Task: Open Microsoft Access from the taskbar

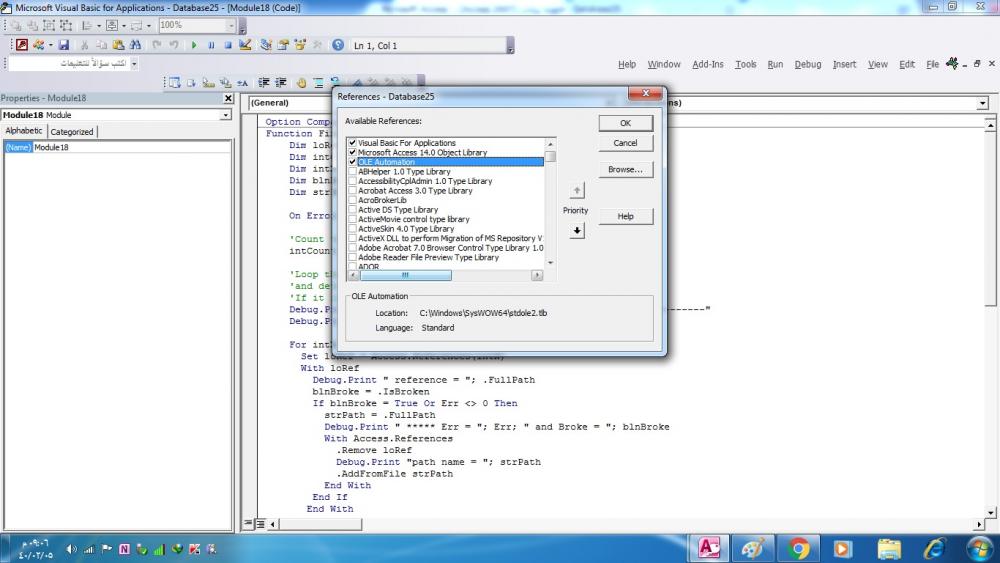Action: (x=709, y=548)
